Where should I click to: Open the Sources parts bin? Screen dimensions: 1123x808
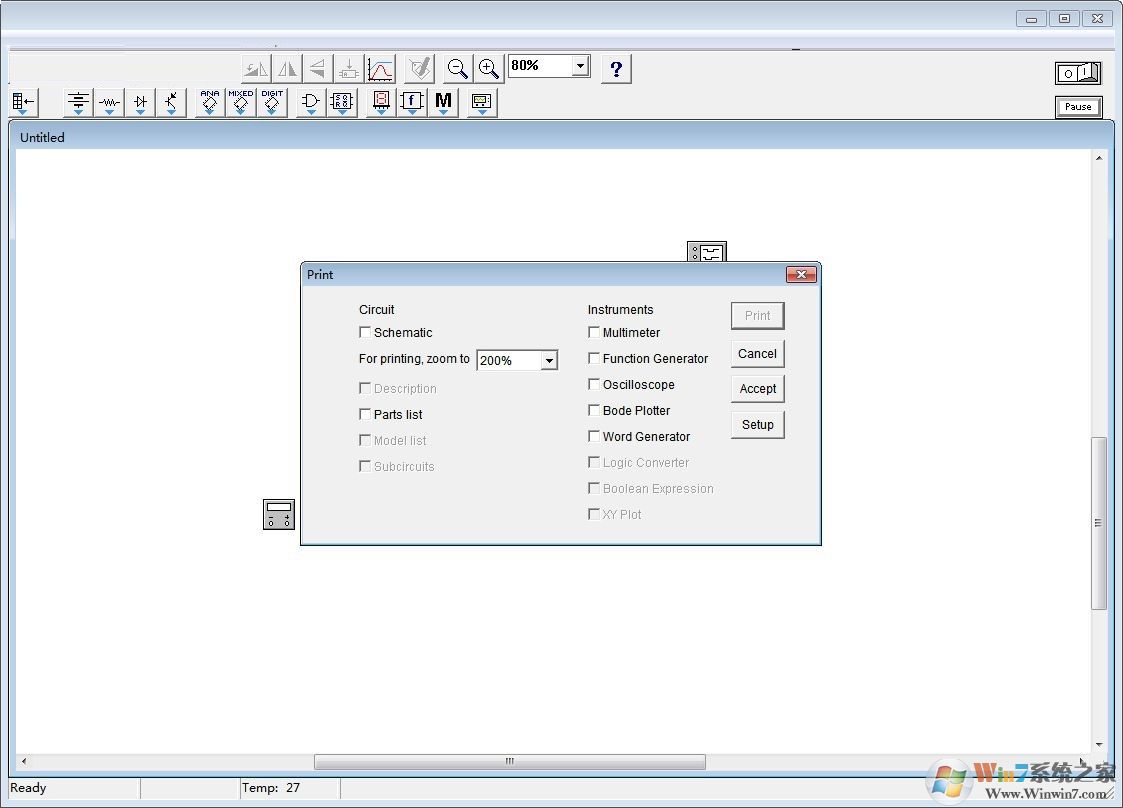click(78, 102)
